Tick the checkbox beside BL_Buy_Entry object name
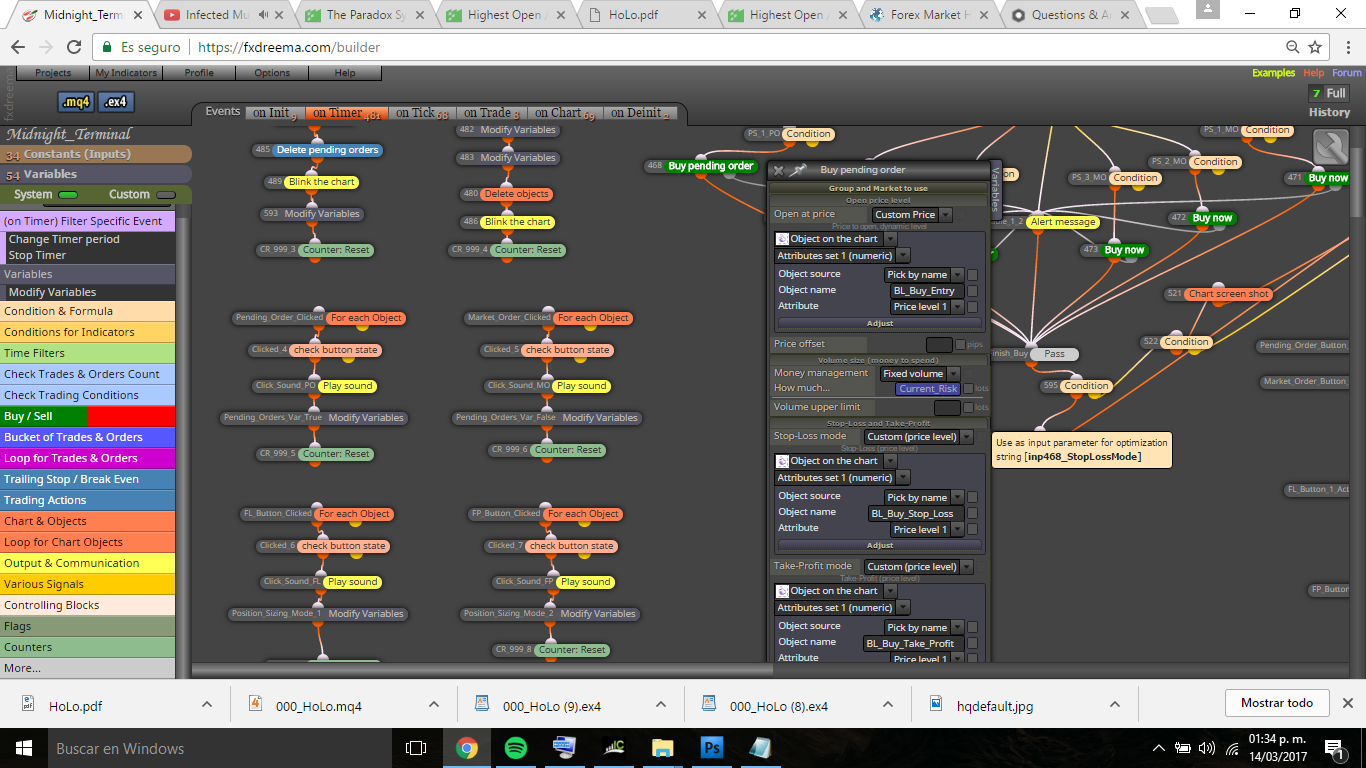The width and height of the screenshot is (1366, 768). pos(972,291)
